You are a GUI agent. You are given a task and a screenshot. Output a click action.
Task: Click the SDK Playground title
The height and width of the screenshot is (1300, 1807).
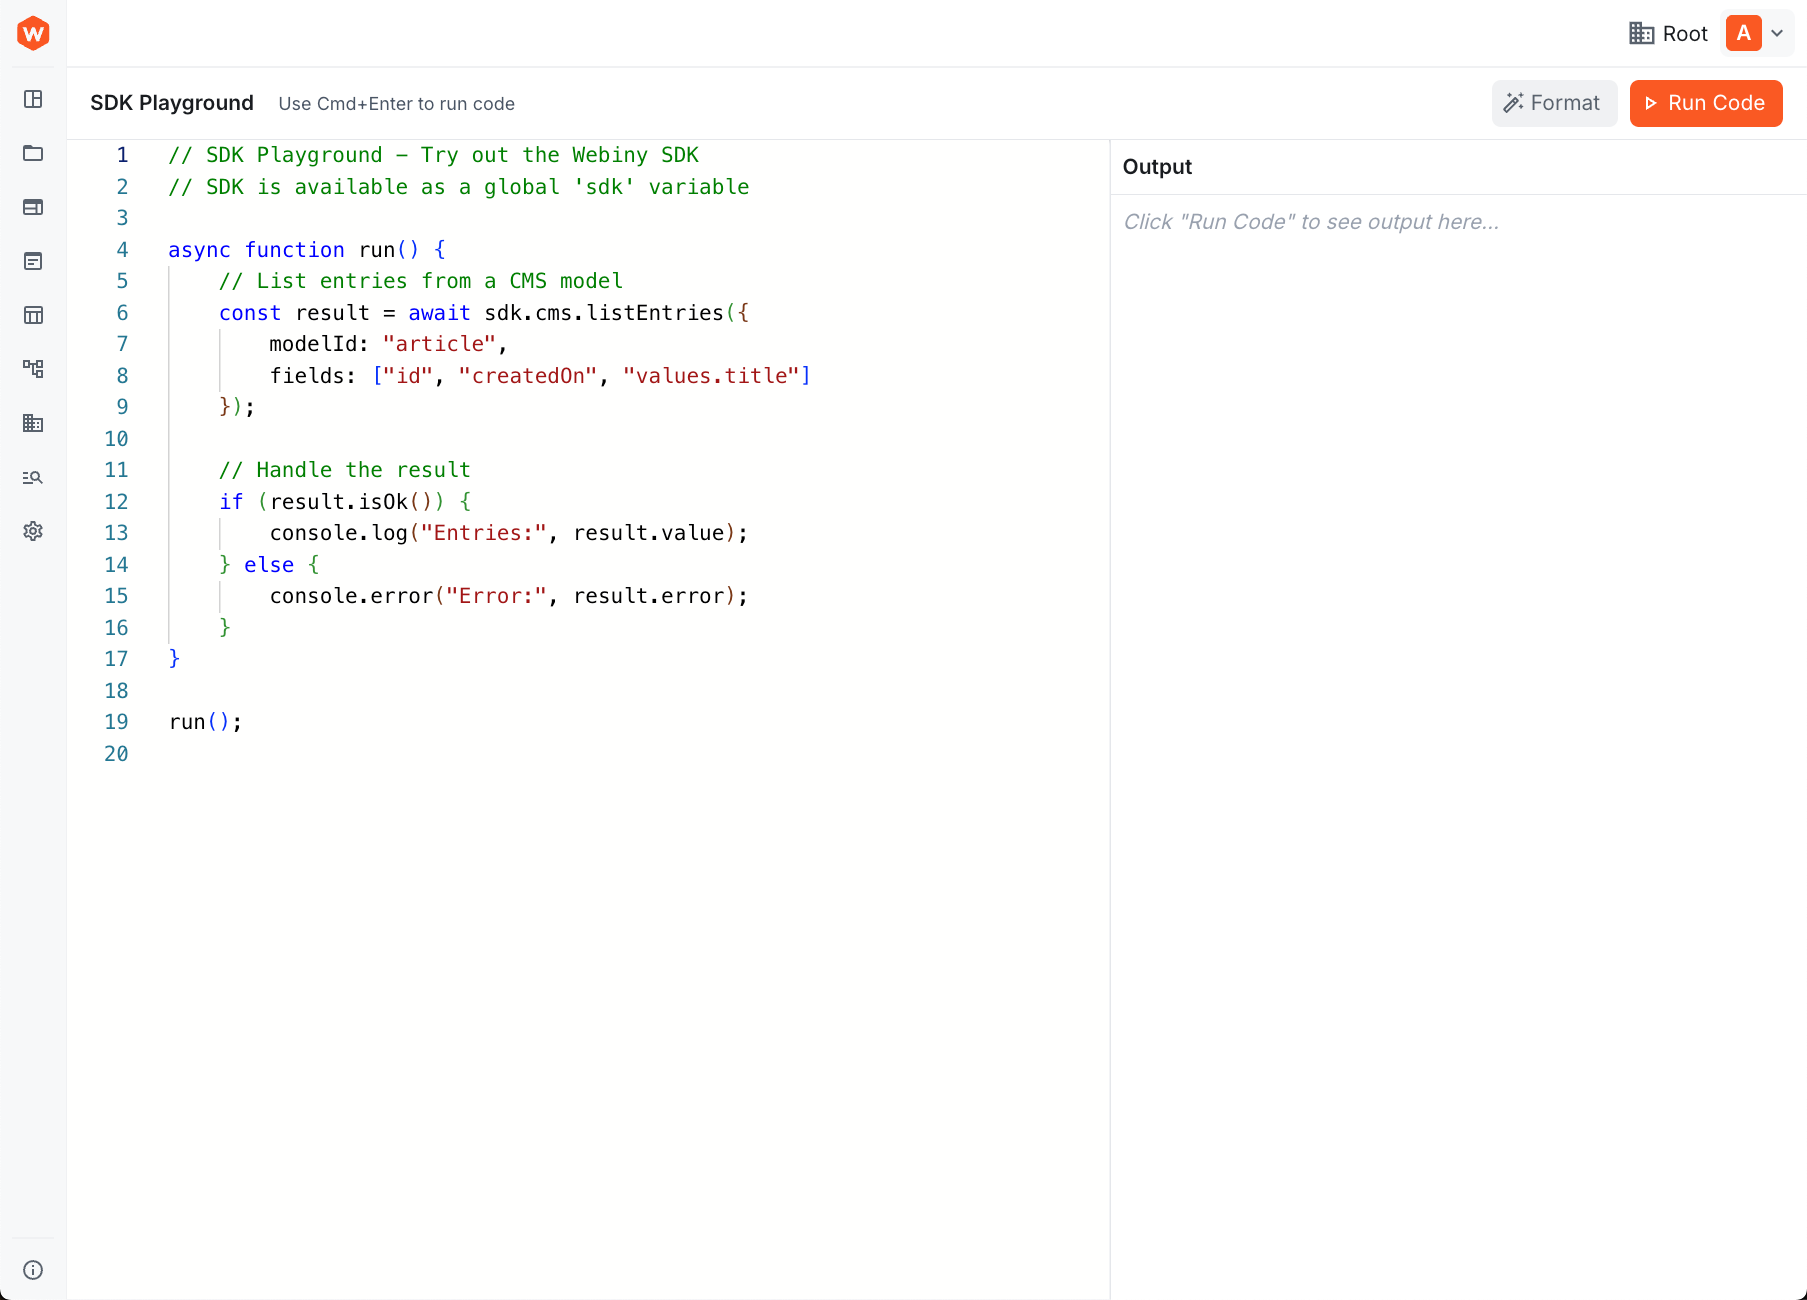171,103
